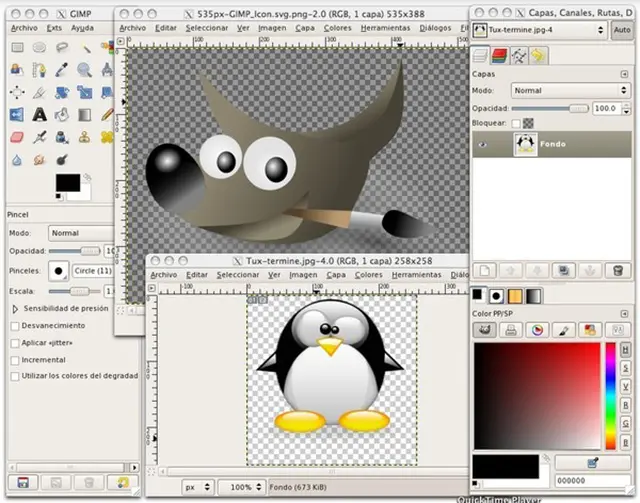The height and width of the screenshot is (503, 640).
Task: Click the Auto button in layers dock
Action: (620, 30)
